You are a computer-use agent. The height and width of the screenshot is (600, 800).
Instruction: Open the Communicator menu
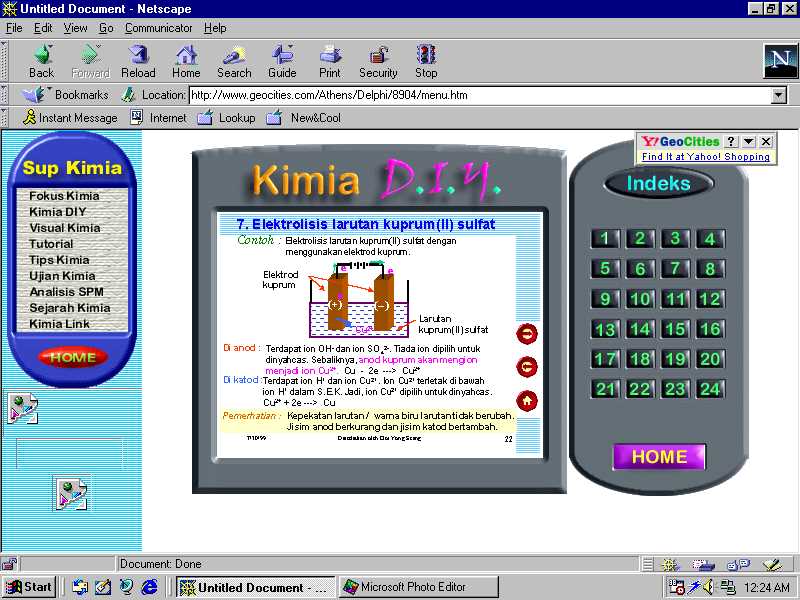(159, 28)
